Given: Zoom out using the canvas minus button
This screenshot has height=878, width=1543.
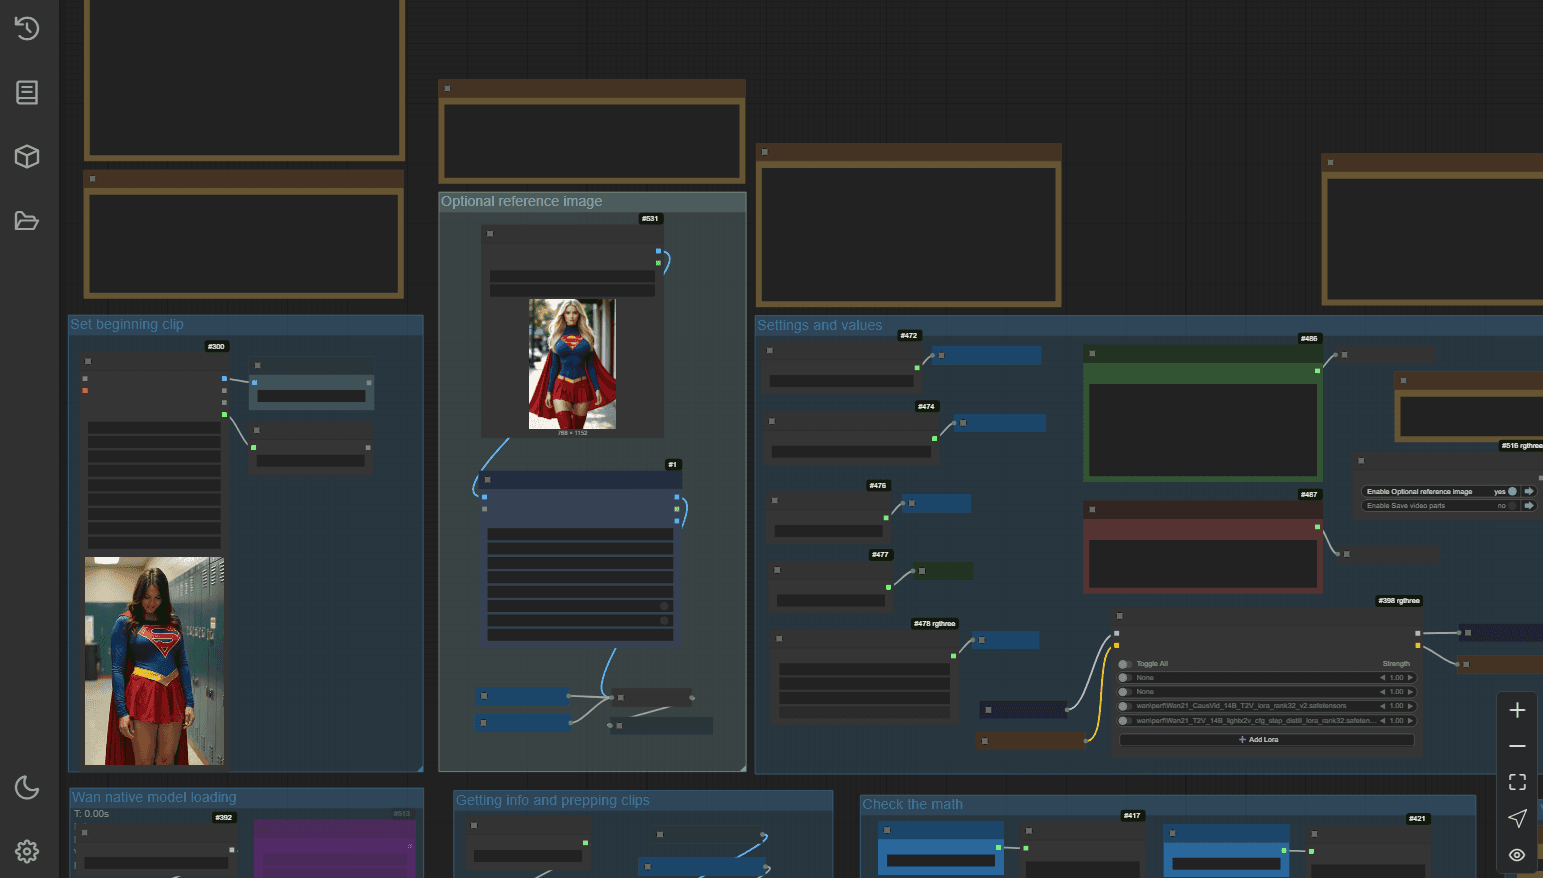Looking at the screenshot, I should click(x=1517, y=746).
